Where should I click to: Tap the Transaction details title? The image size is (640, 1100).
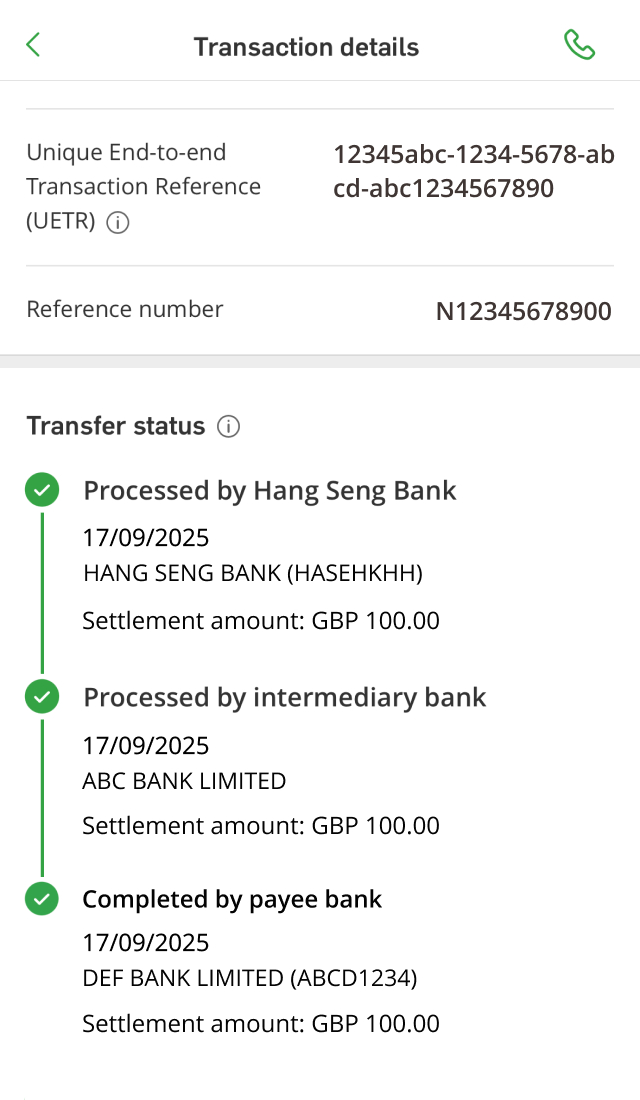point(306,47)
